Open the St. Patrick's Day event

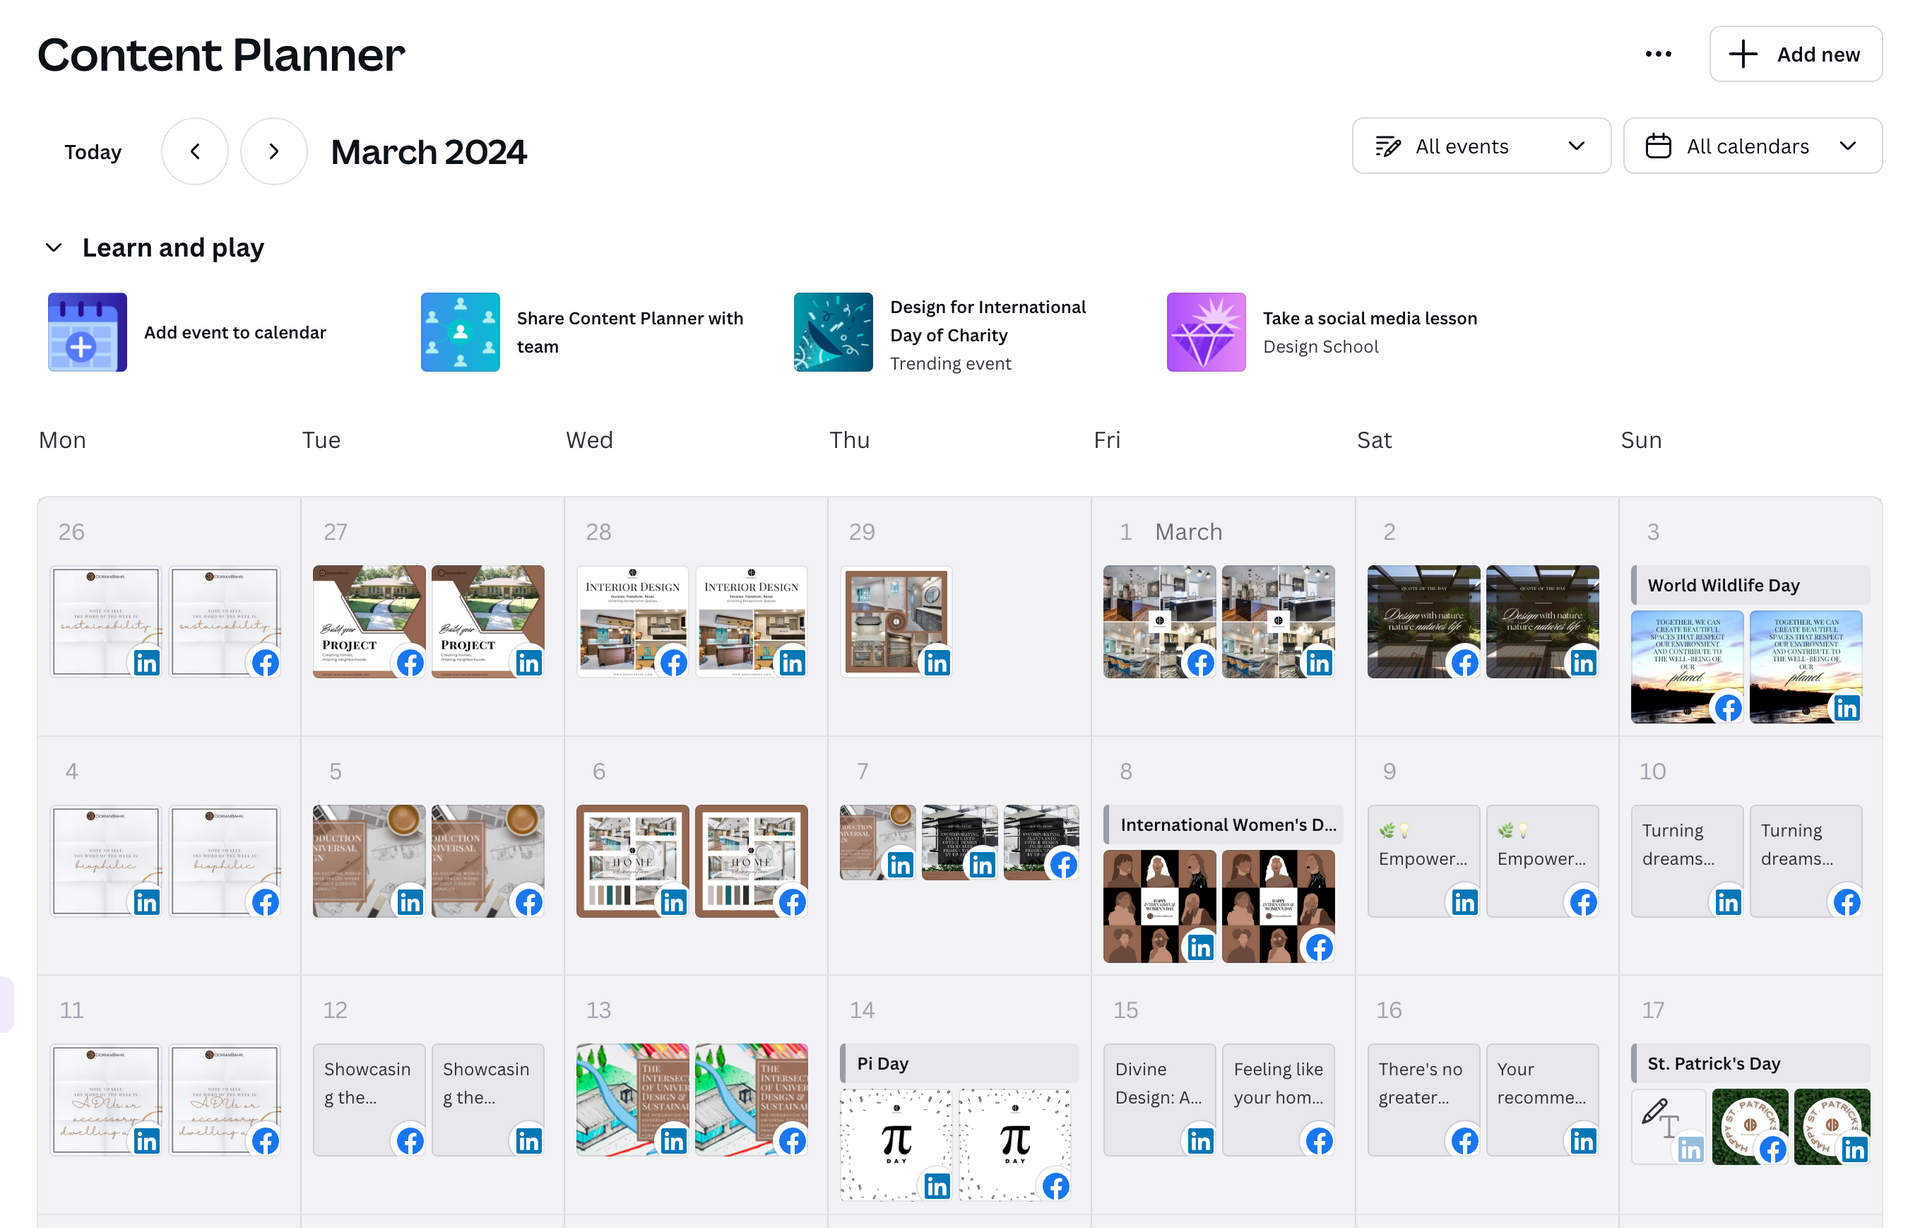[1750, 1063]
